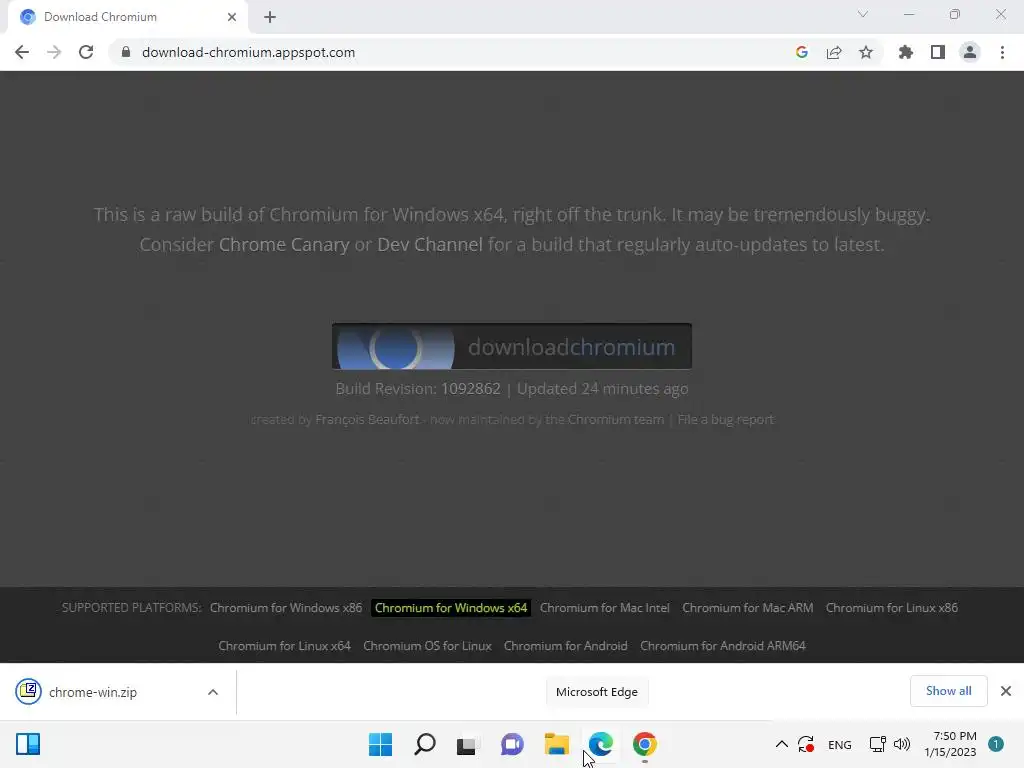Select Chromium for Android
Image resolution: width=1024 pixels, height=768 pixels.
pyautogui.click(x=566, y=645)
